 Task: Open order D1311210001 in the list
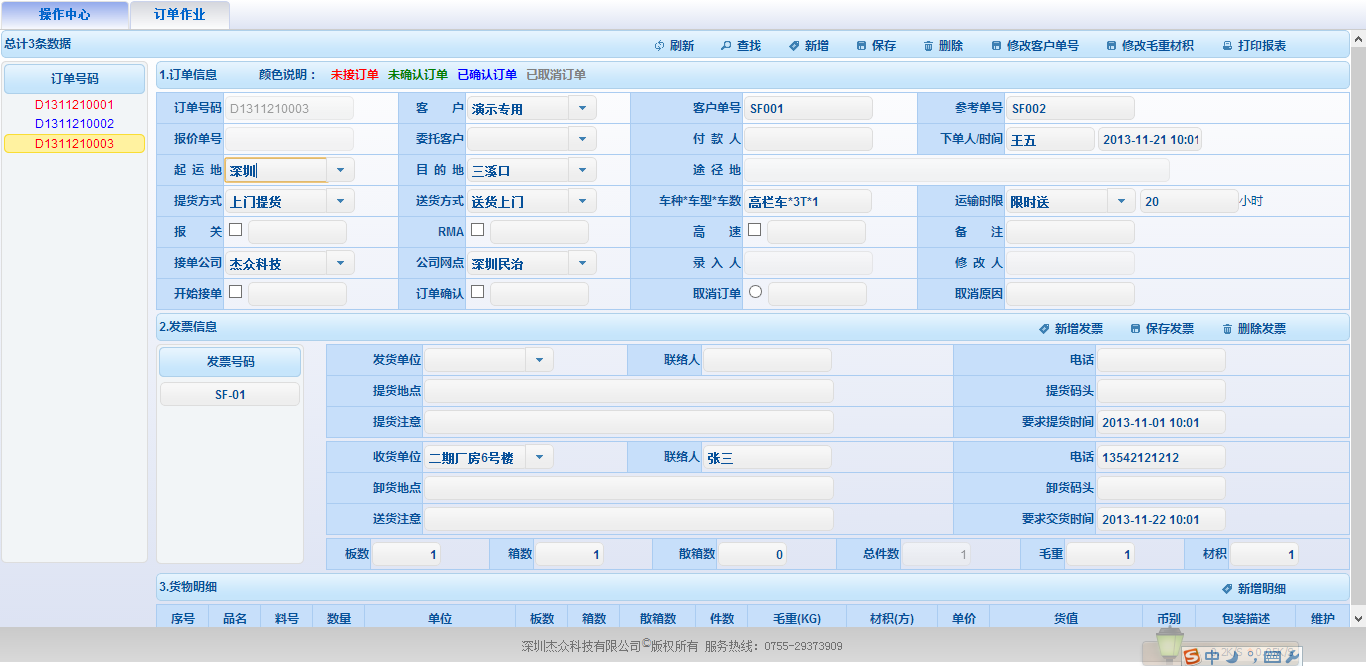tap(74, 105)
